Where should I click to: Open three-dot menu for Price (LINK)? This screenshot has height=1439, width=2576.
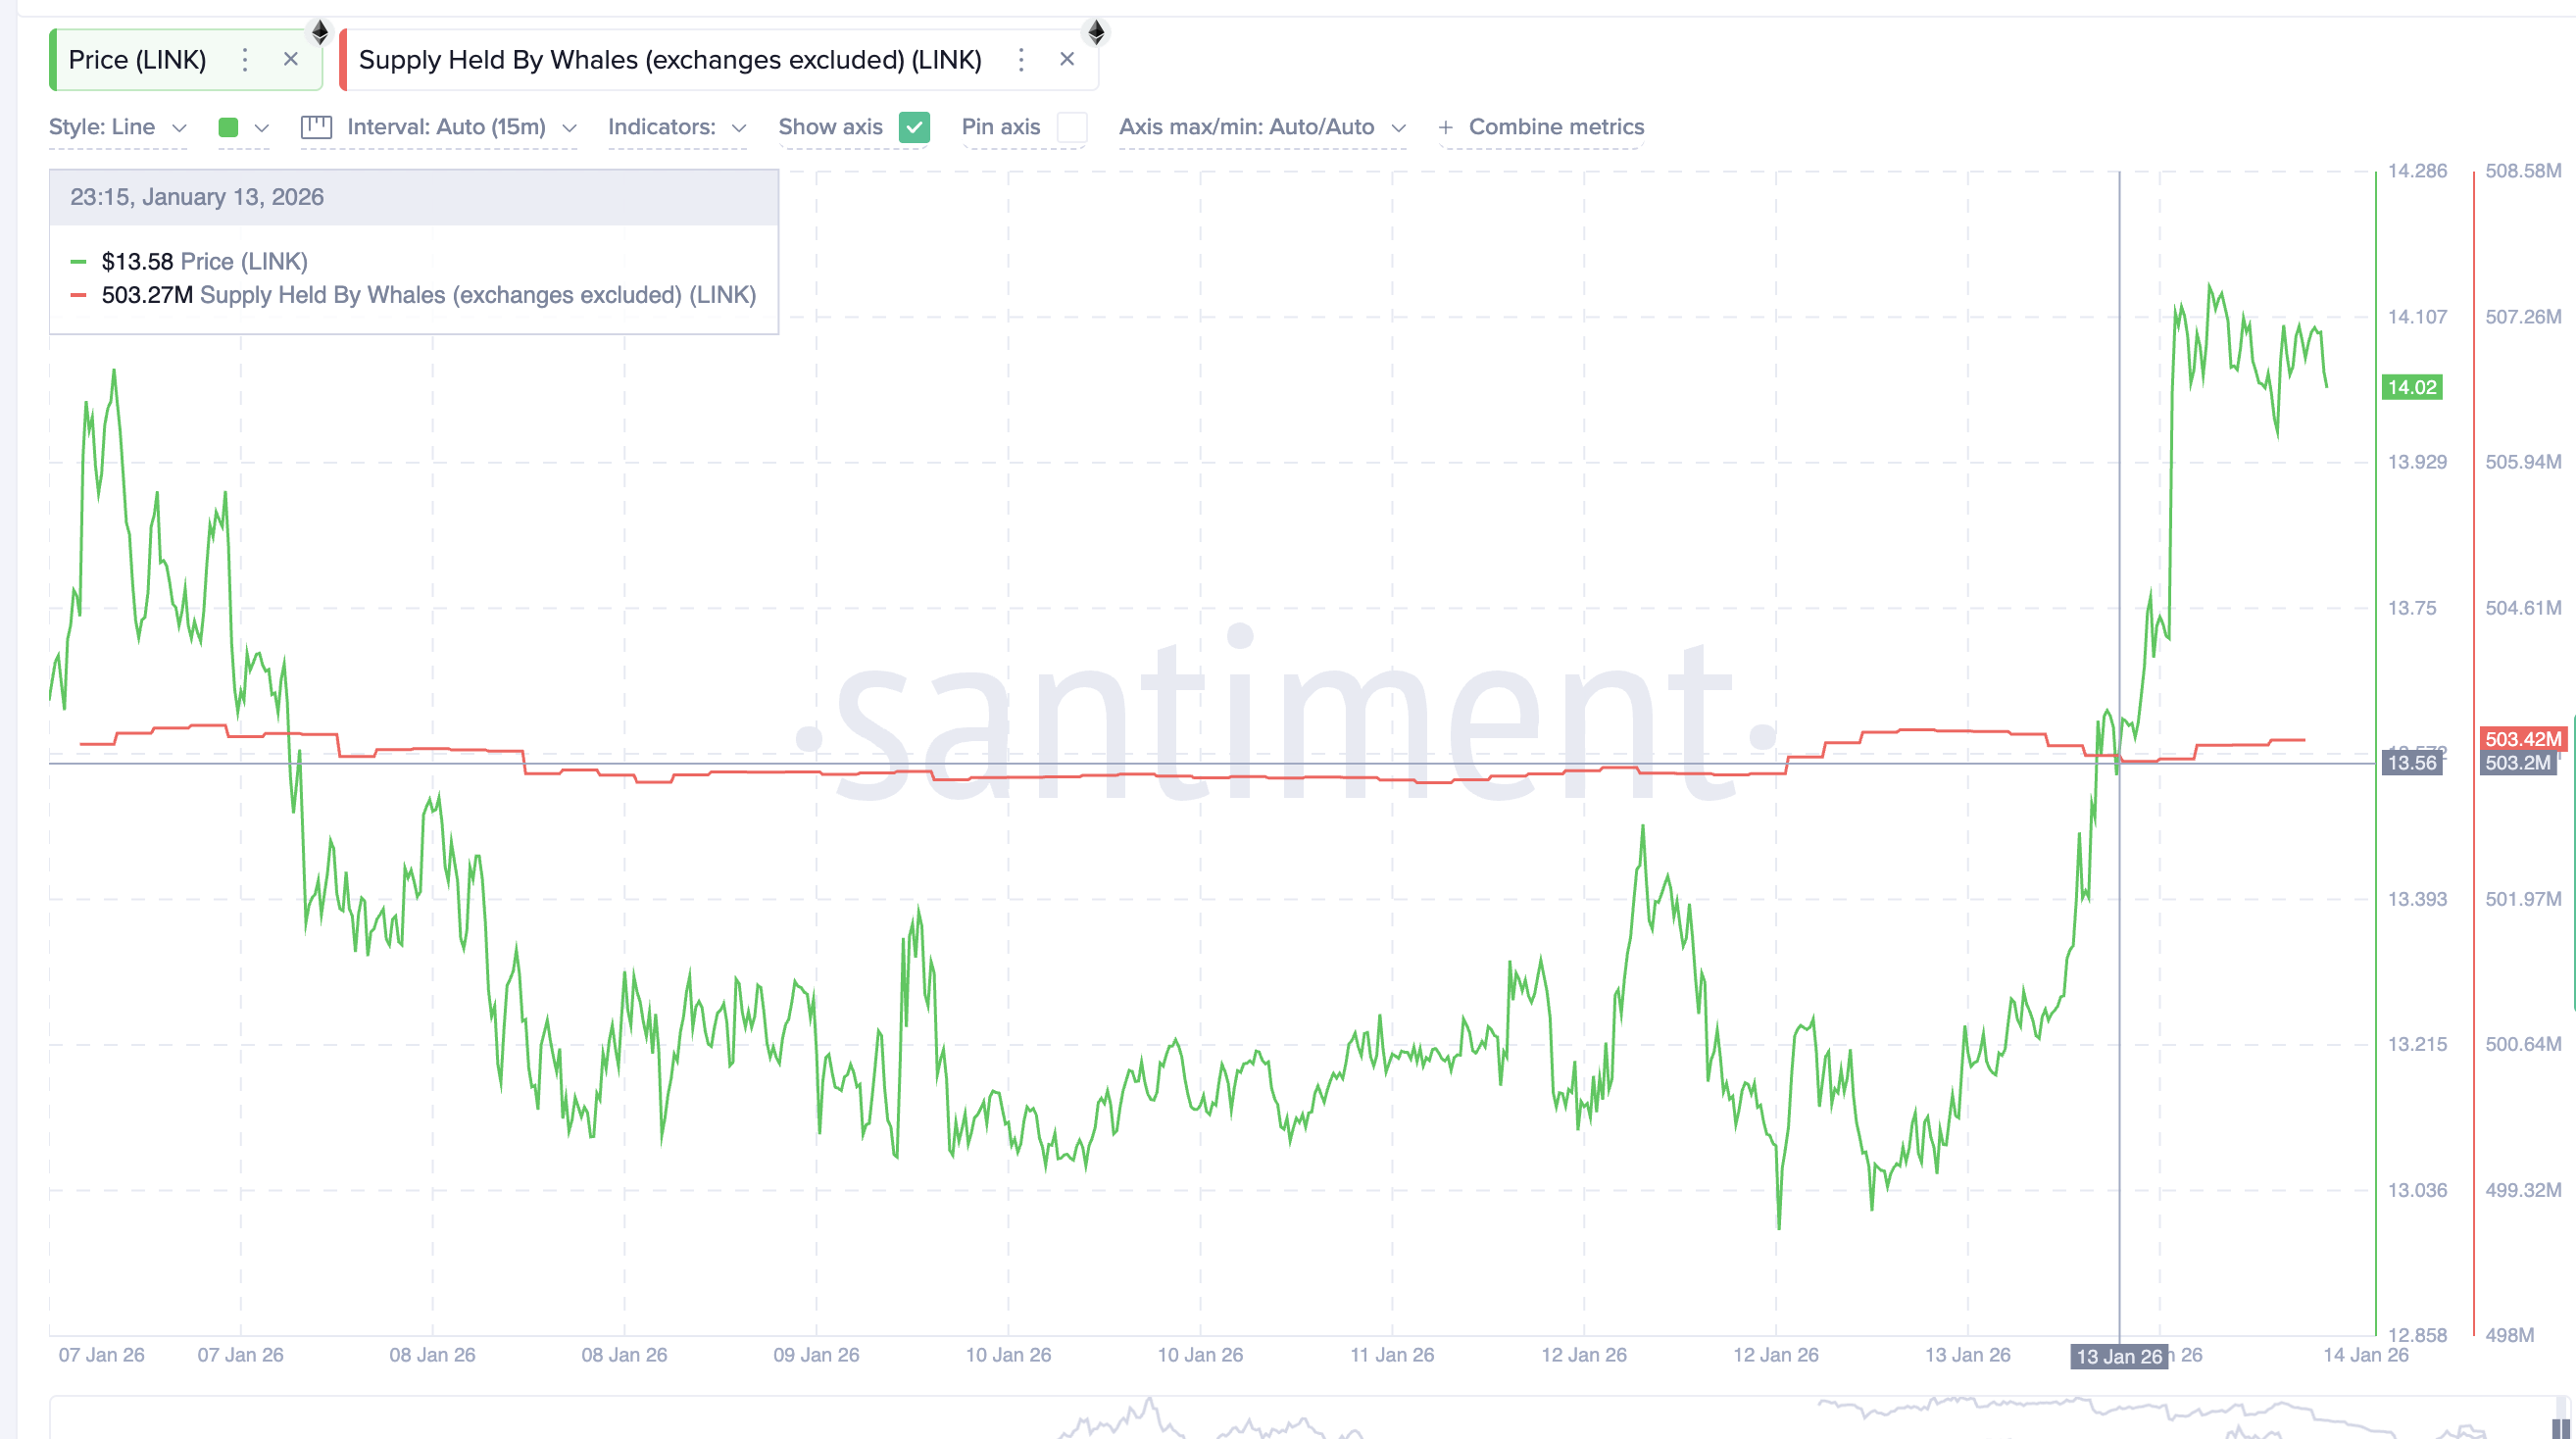245,60
